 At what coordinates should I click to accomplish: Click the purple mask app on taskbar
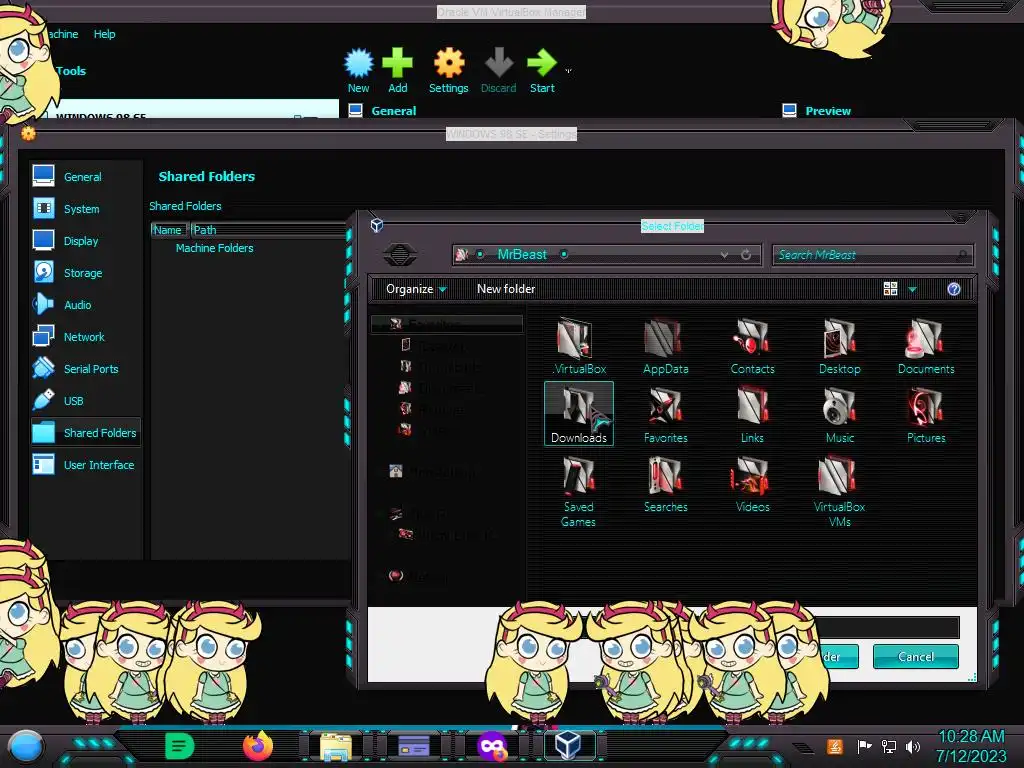click(492, 746)
